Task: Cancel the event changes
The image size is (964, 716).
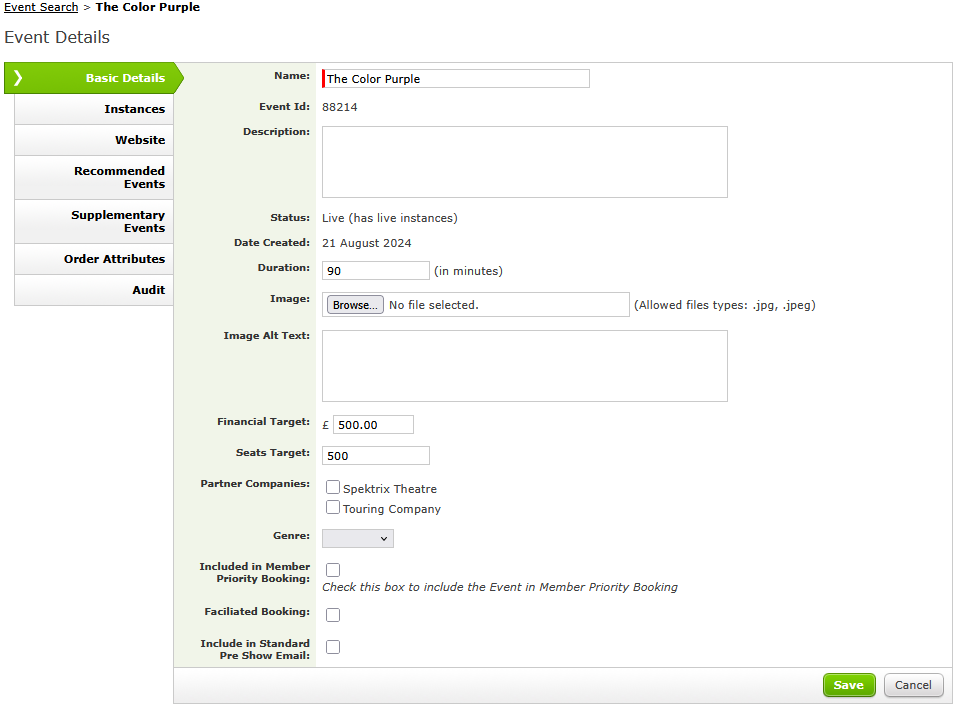Action: tap(914, 685)
